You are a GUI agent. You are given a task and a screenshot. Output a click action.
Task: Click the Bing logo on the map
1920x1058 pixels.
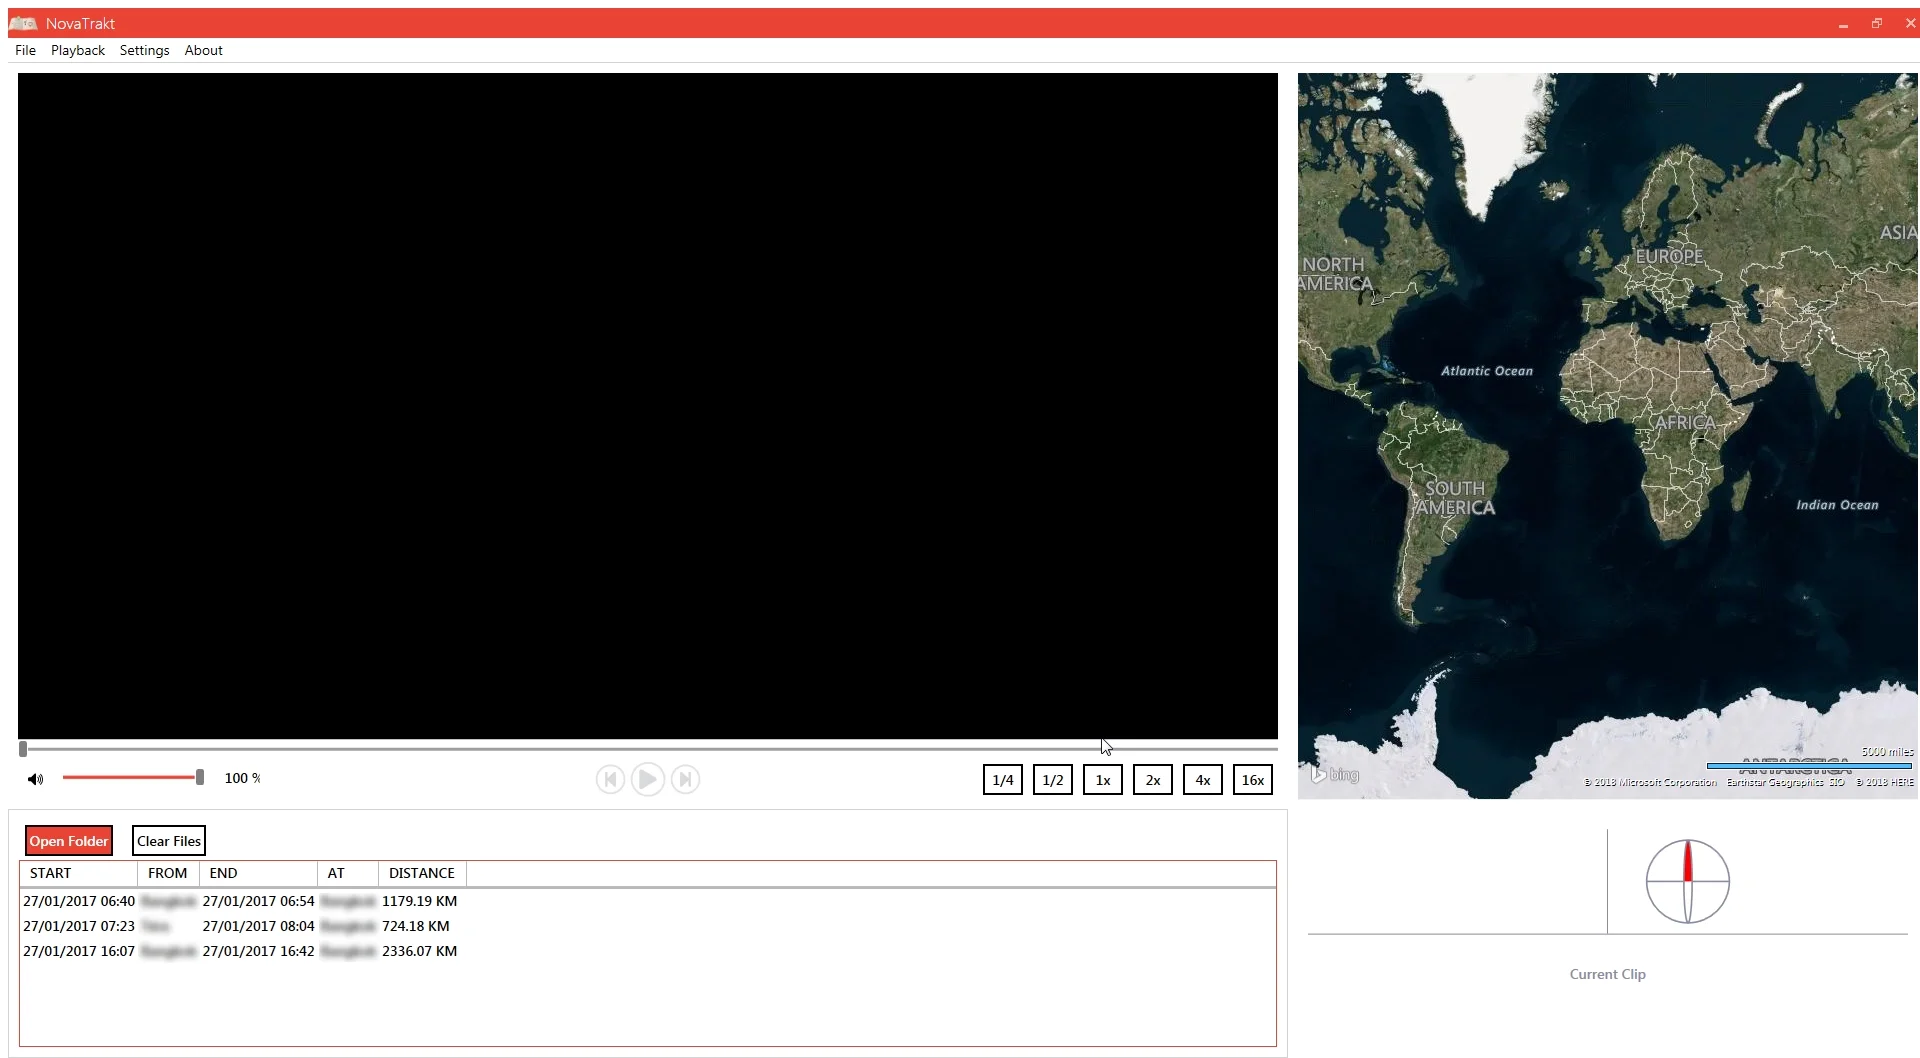1335,774
